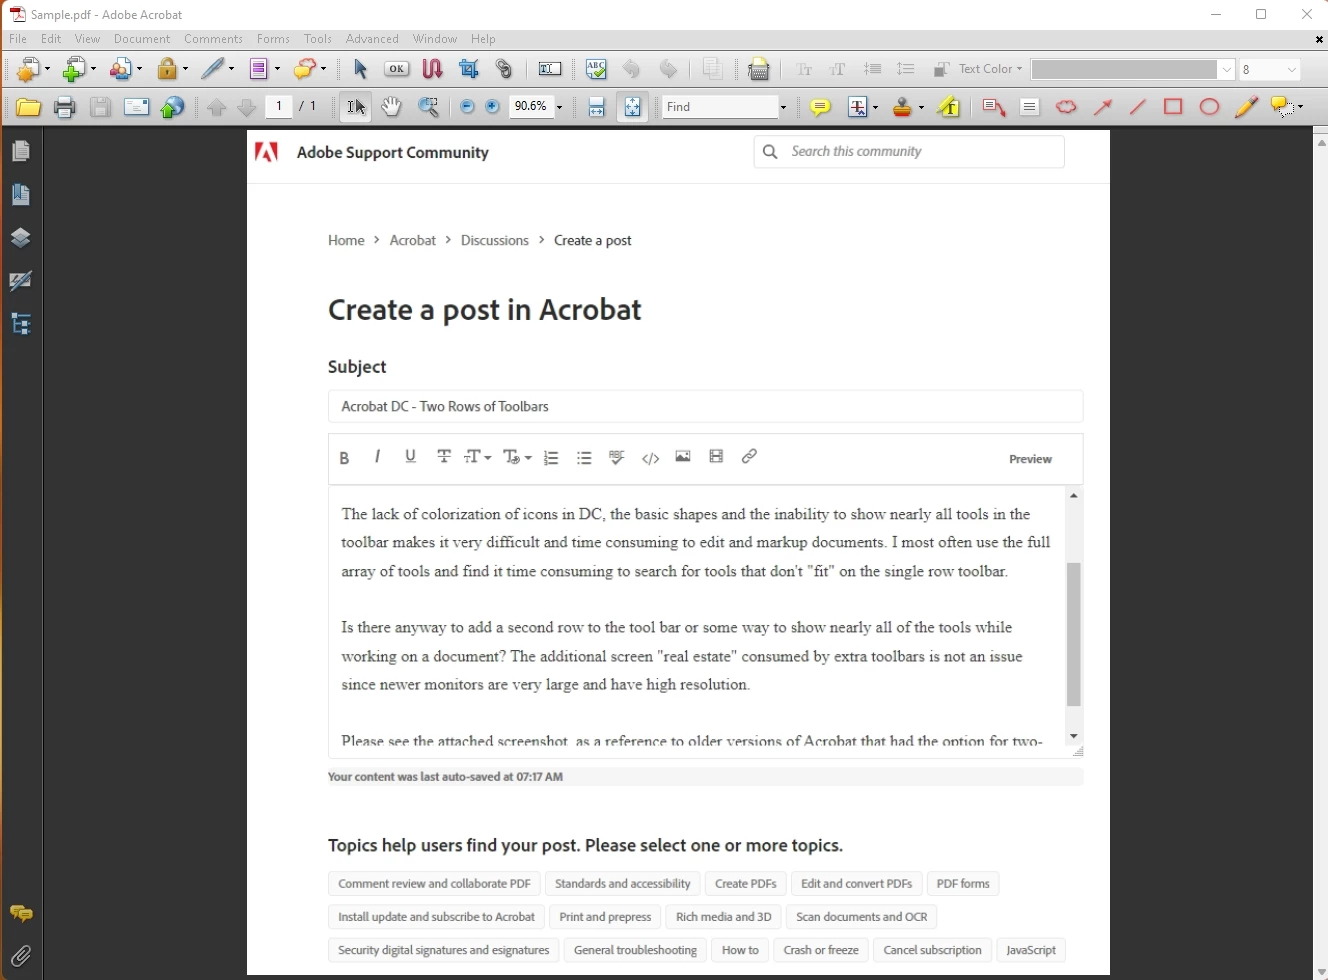Screen dimensions: 1328x980
Task: Select the Rectangle drawing tool
Action: point(1174,107)
